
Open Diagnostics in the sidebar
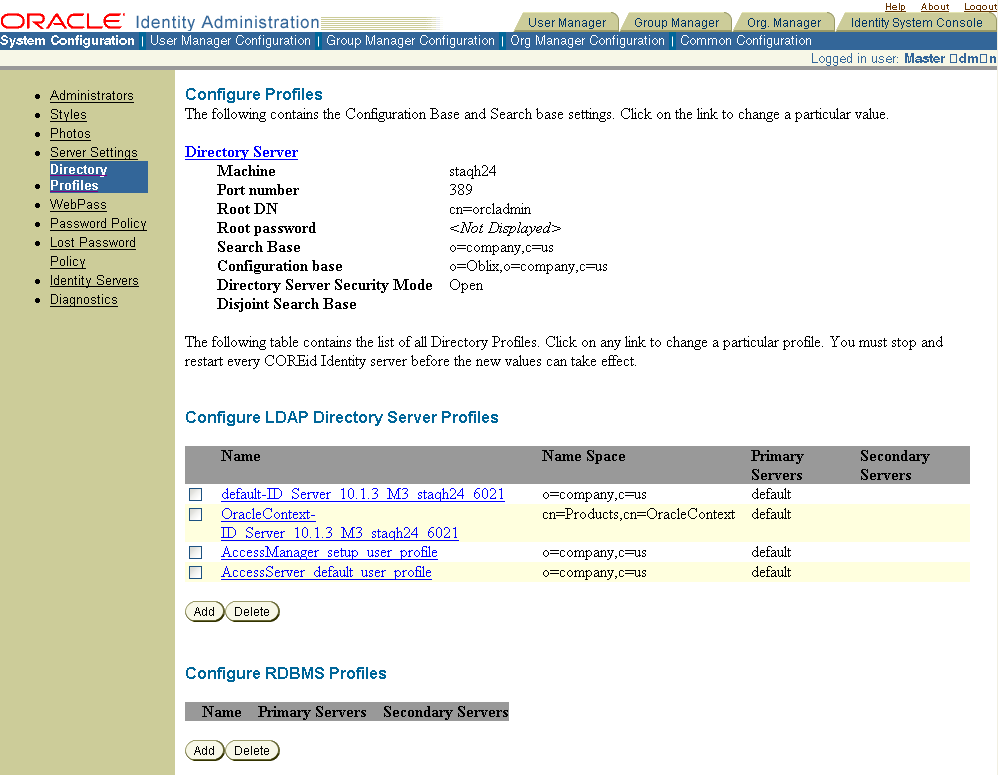pos(83,300)
